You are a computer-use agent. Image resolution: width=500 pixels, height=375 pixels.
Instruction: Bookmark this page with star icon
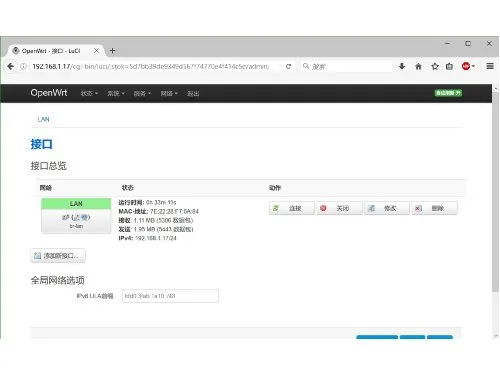click(x=435, y=66)
